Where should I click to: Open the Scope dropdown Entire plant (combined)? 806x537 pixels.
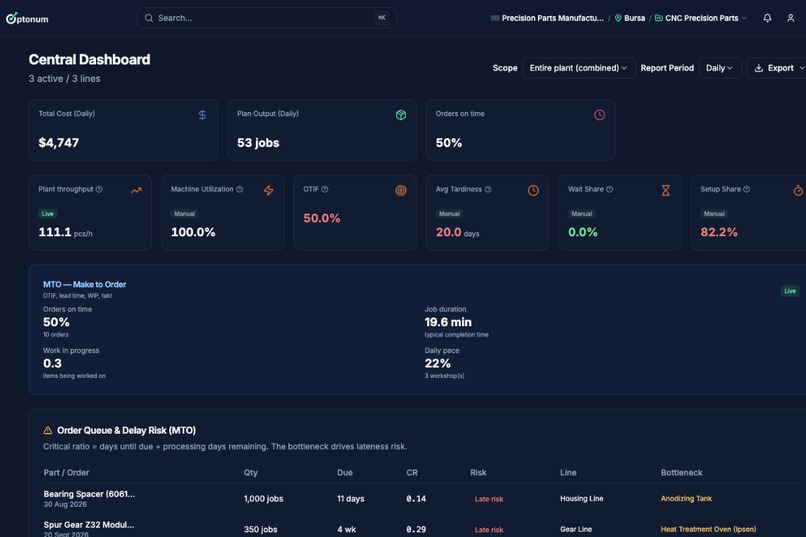tap(579, 68)
